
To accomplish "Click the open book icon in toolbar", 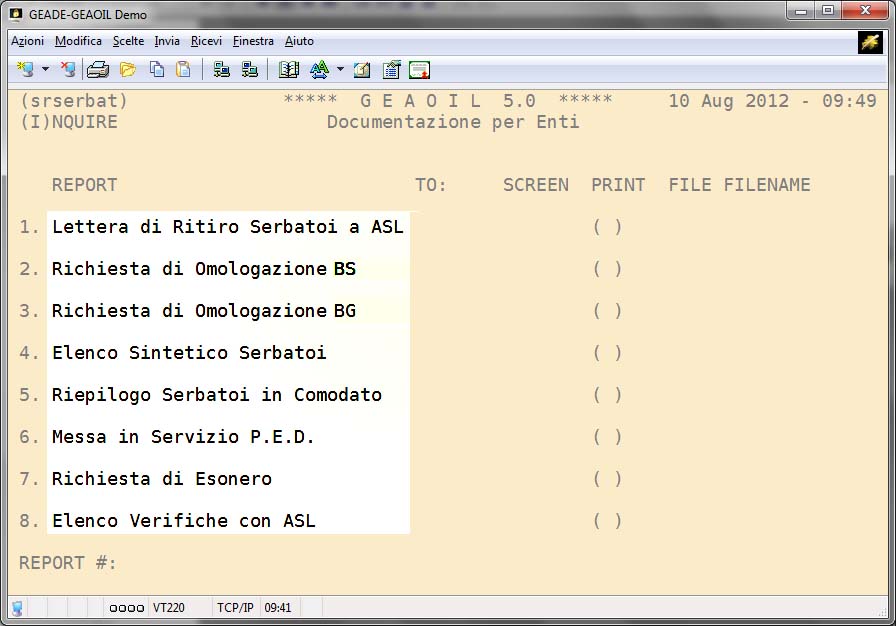I will pyautogui.click(x=289, y=69).
